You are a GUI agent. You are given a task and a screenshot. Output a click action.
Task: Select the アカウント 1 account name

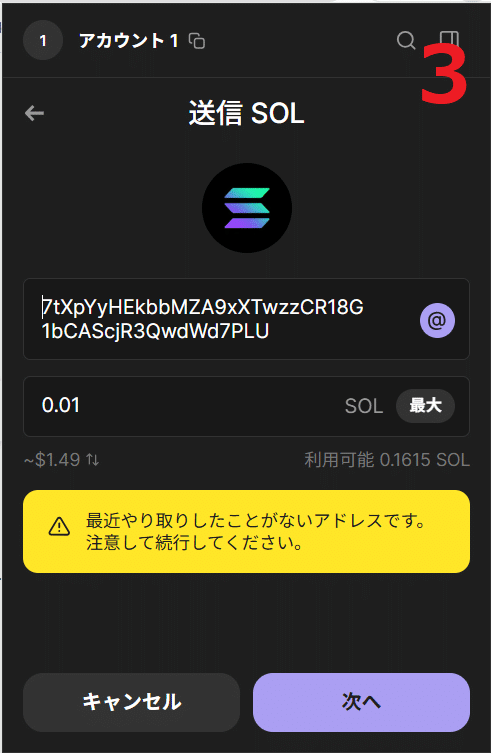[128, 41]
